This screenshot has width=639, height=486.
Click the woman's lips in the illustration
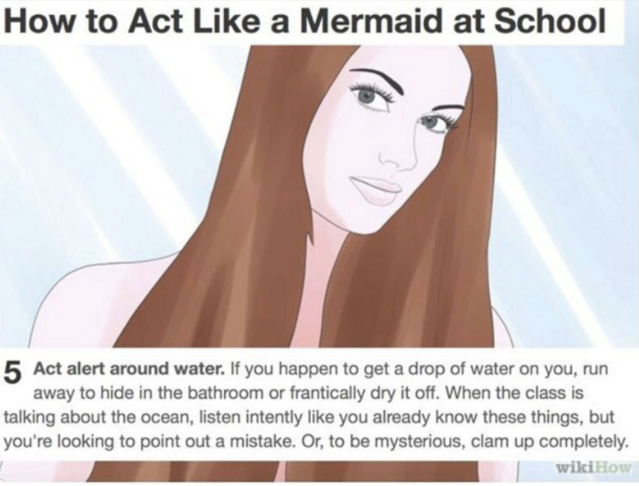(x=376, y=188)
